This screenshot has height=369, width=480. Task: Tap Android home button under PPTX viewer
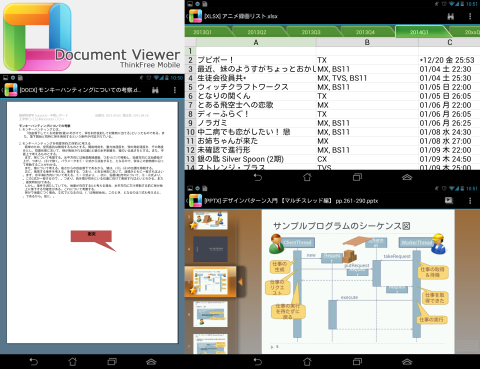tap(307, 361)
